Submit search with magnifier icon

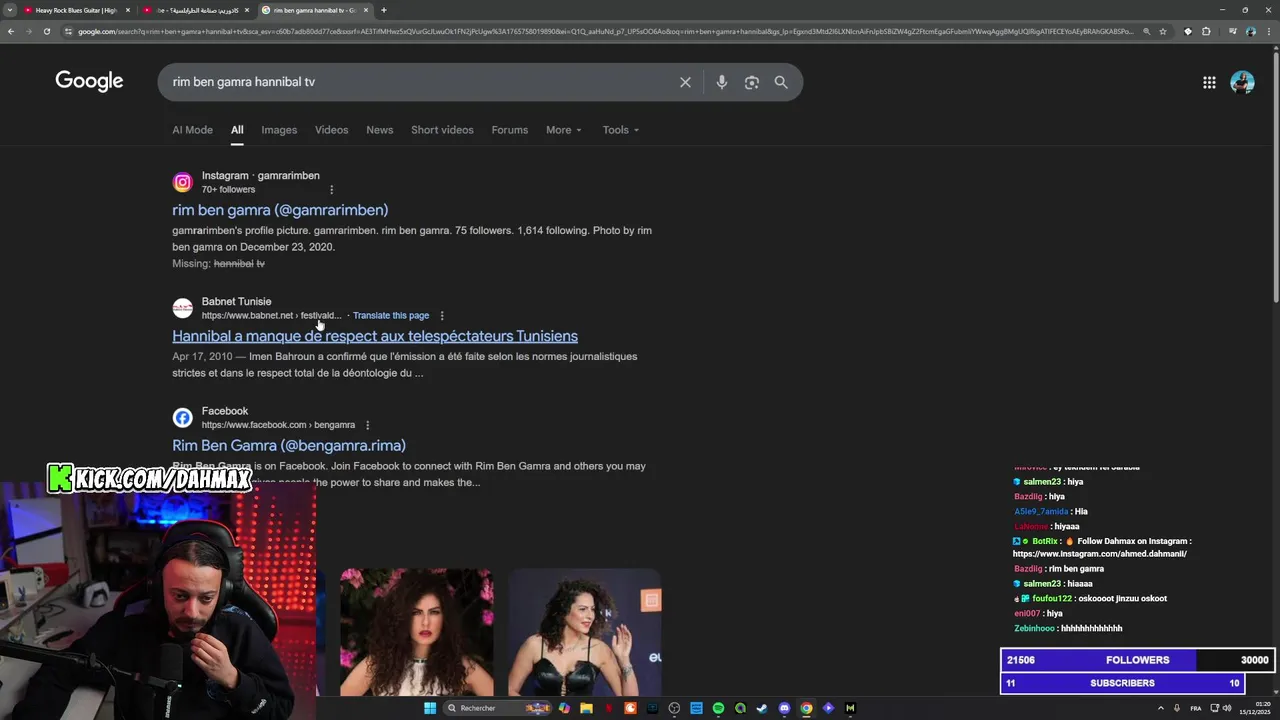781,82
